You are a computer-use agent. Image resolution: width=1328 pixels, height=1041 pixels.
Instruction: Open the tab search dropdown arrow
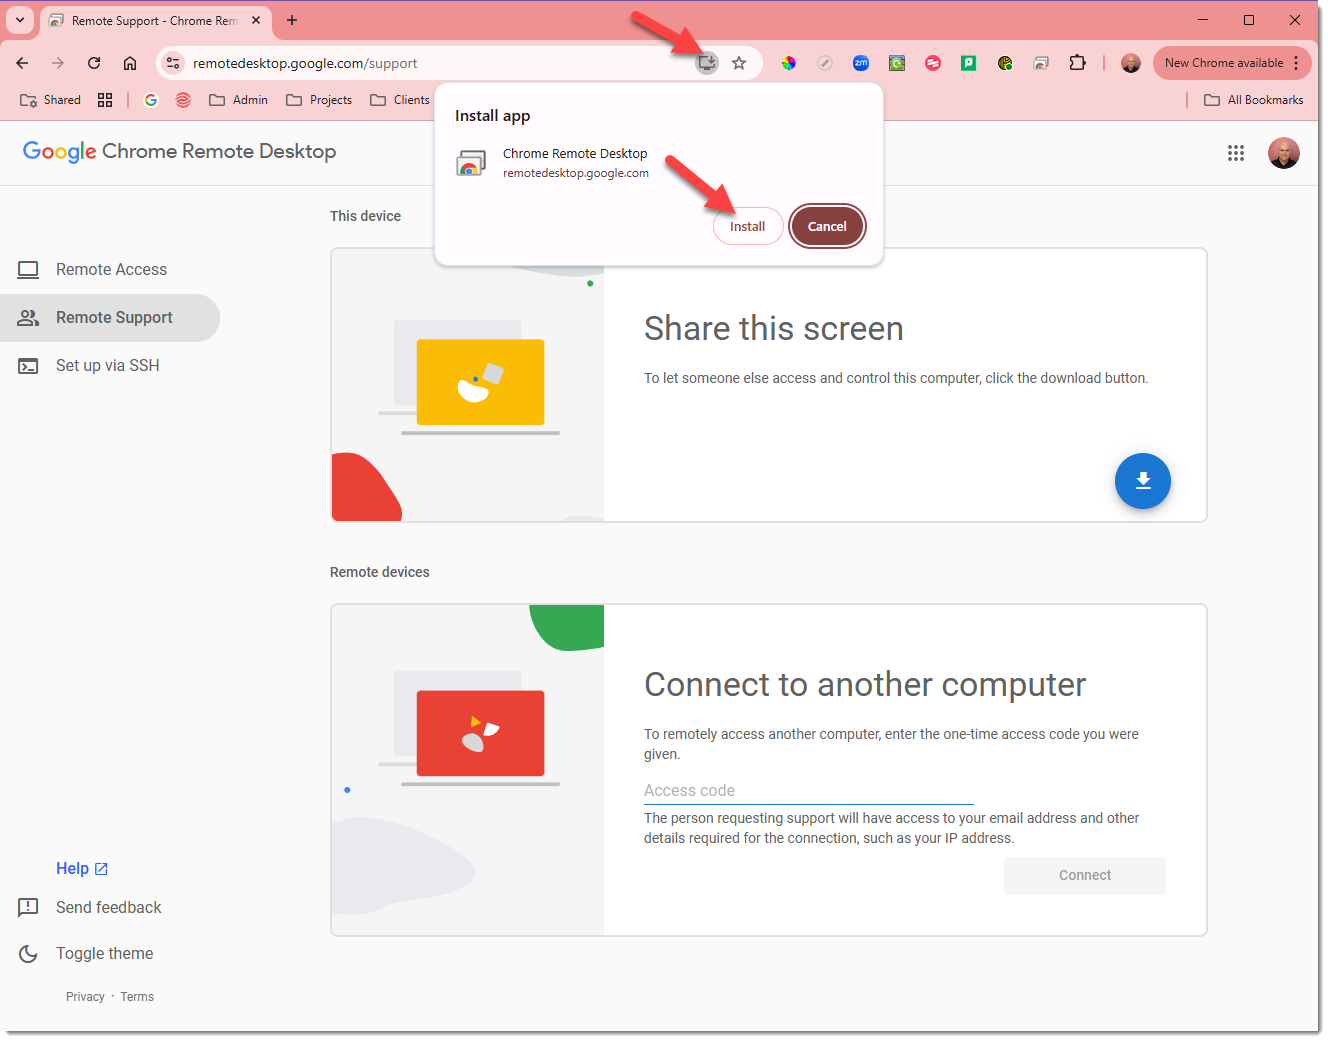pyautogui.click(x=20, y=20)
